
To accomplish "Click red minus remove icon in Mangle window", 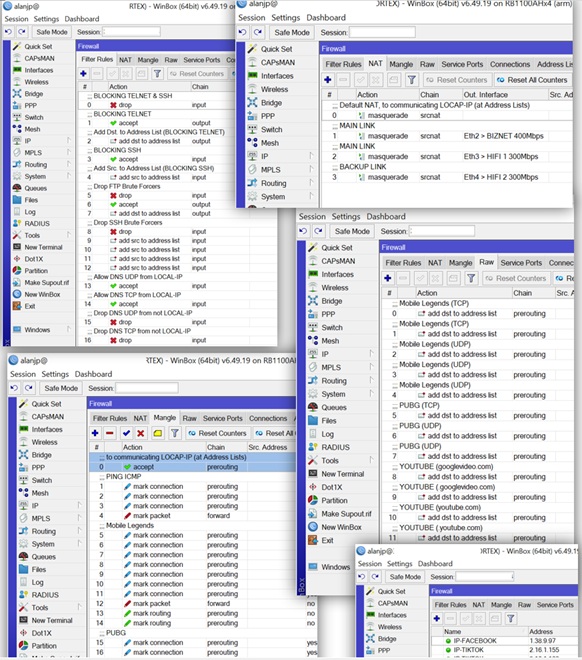I will click(x=110, y=433).
